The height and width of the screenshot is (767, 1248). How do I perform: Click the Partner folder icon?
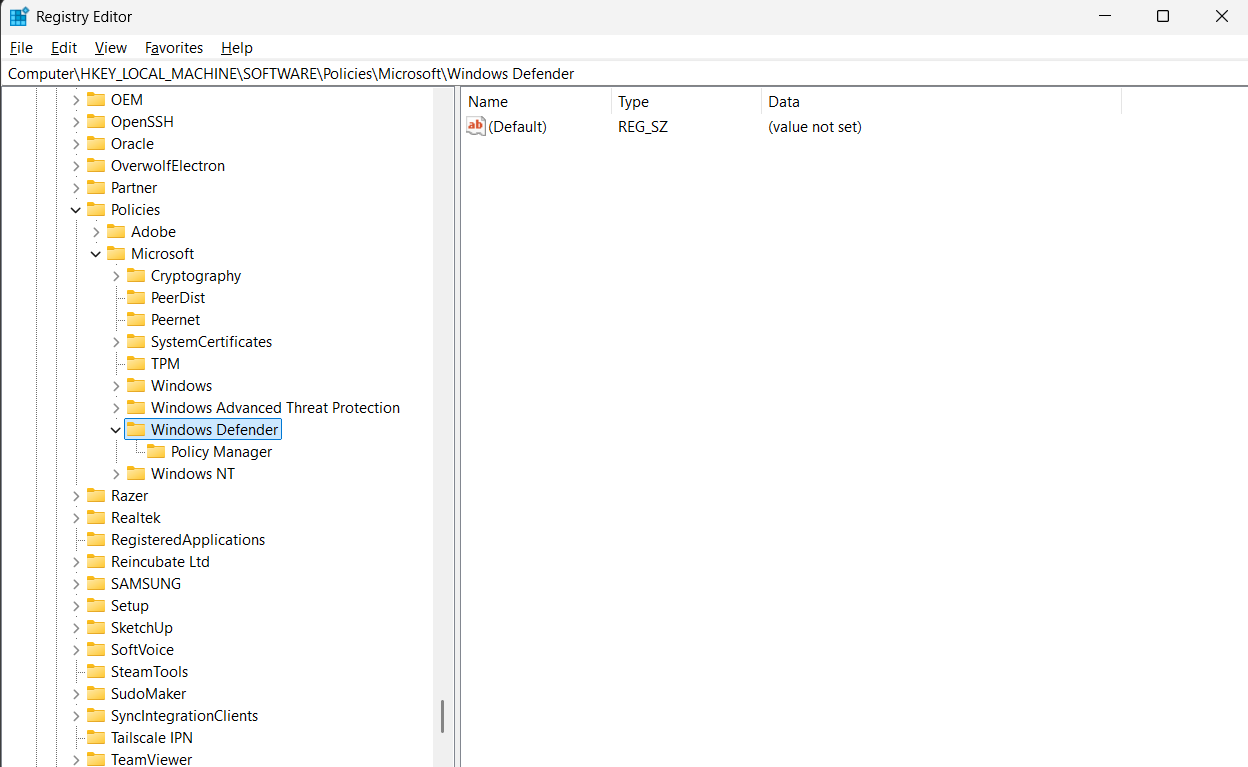(96, 188)
